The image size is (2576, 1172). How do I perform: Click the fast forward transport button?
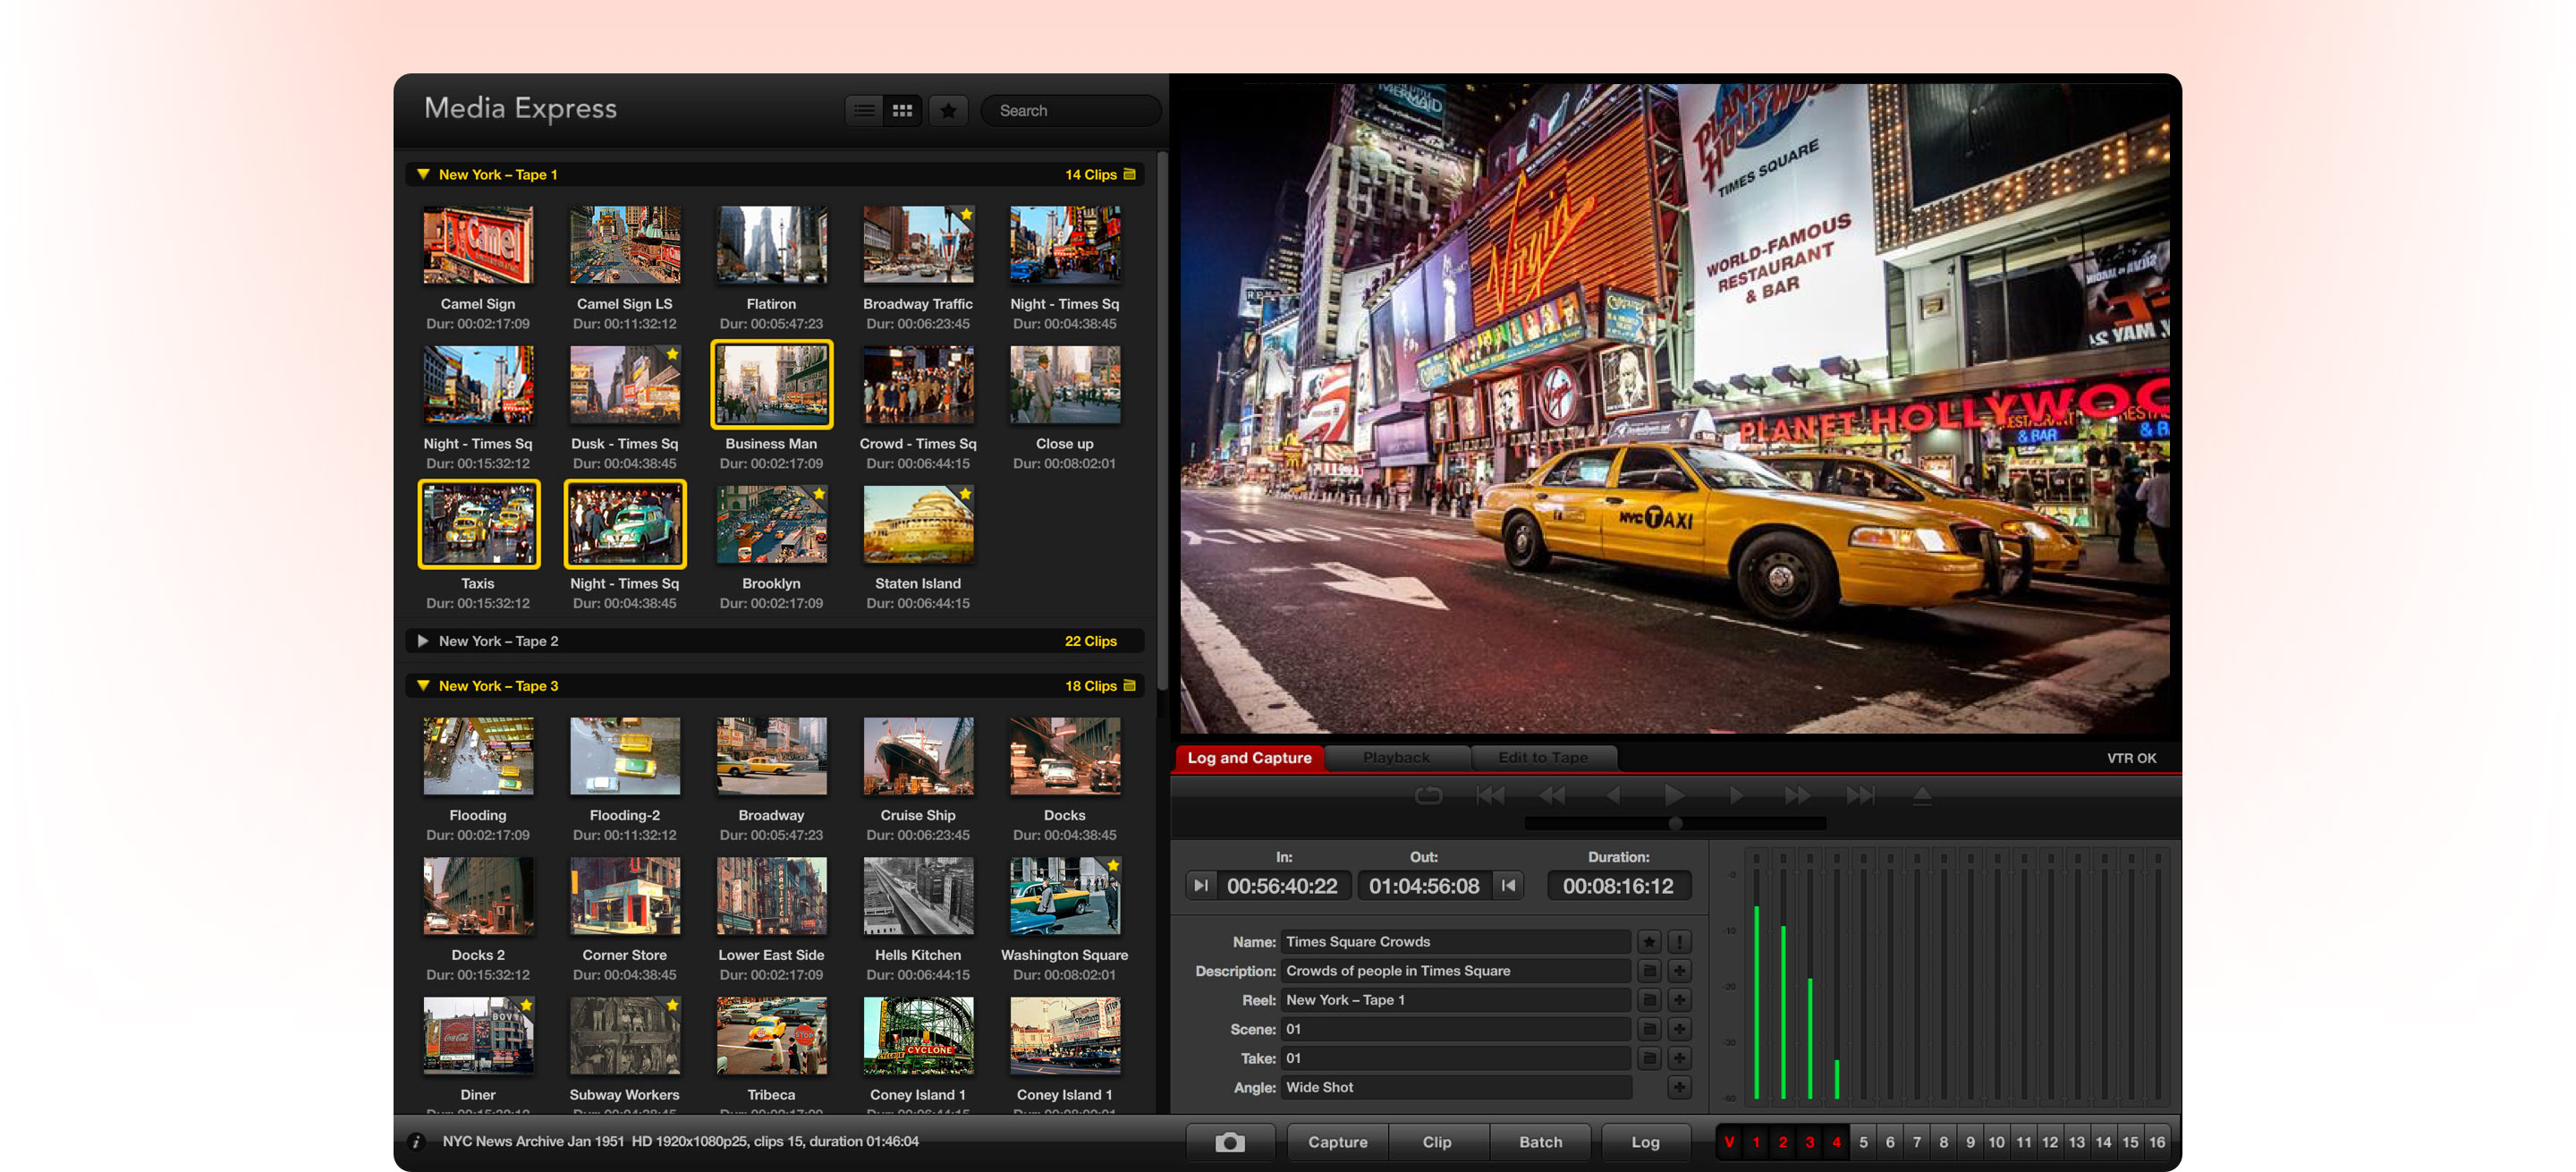1797,795
